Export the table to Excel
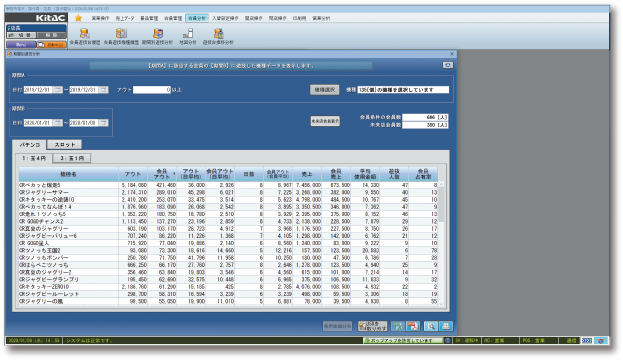This screenshot has height=360, width=623. 397,326
